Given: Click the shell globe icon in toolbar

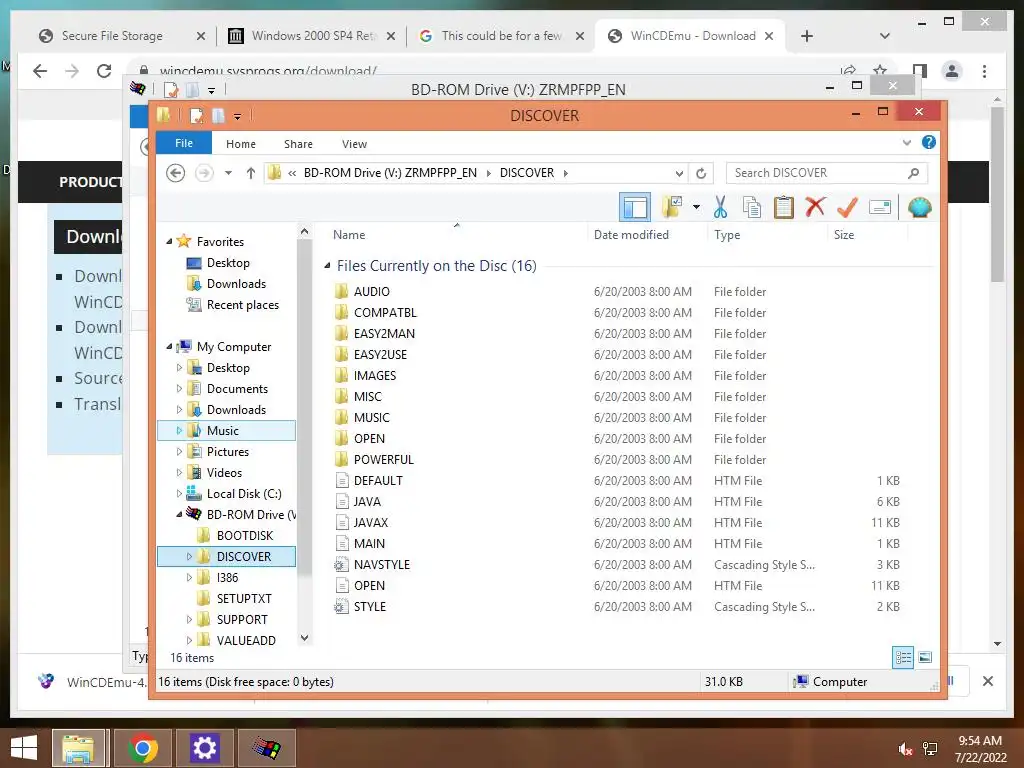Looking at the screenshot, I should [920, 208].
